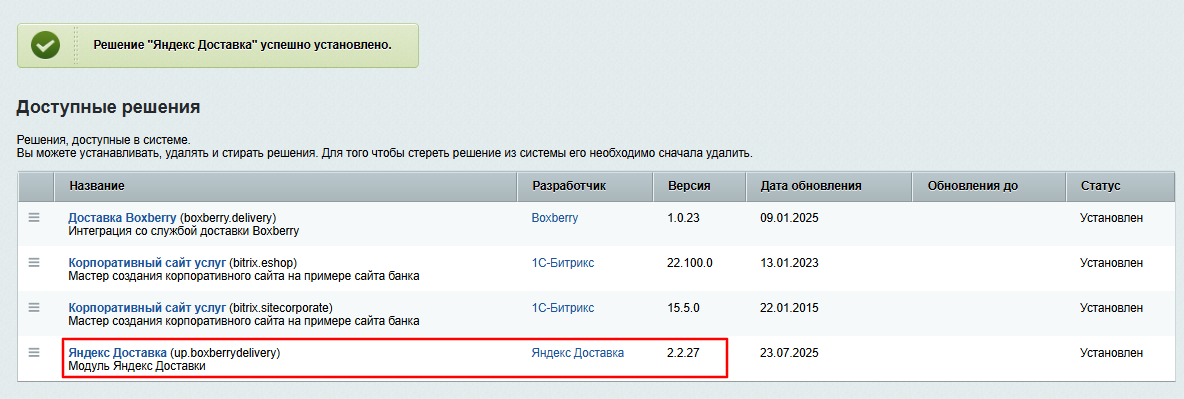This screenshot has height=399, width=1184.
Task: Select the date 09.01.2025
Action: (x=789, y=218)
